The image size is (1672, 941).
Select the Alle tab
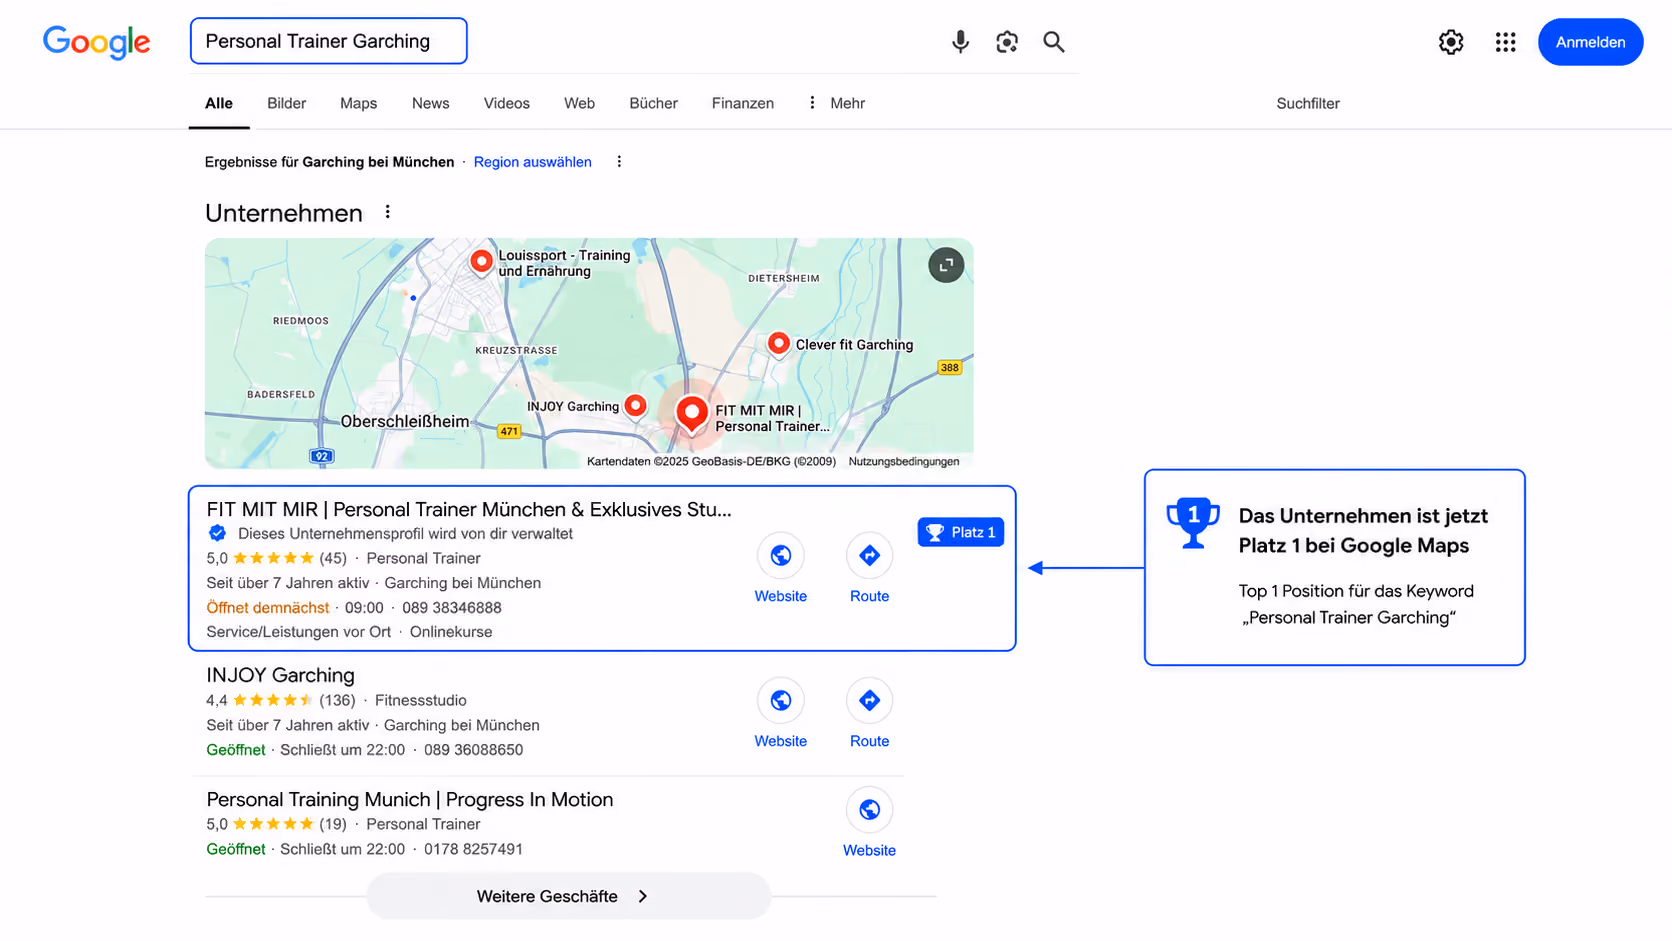(x=219, y=103)
